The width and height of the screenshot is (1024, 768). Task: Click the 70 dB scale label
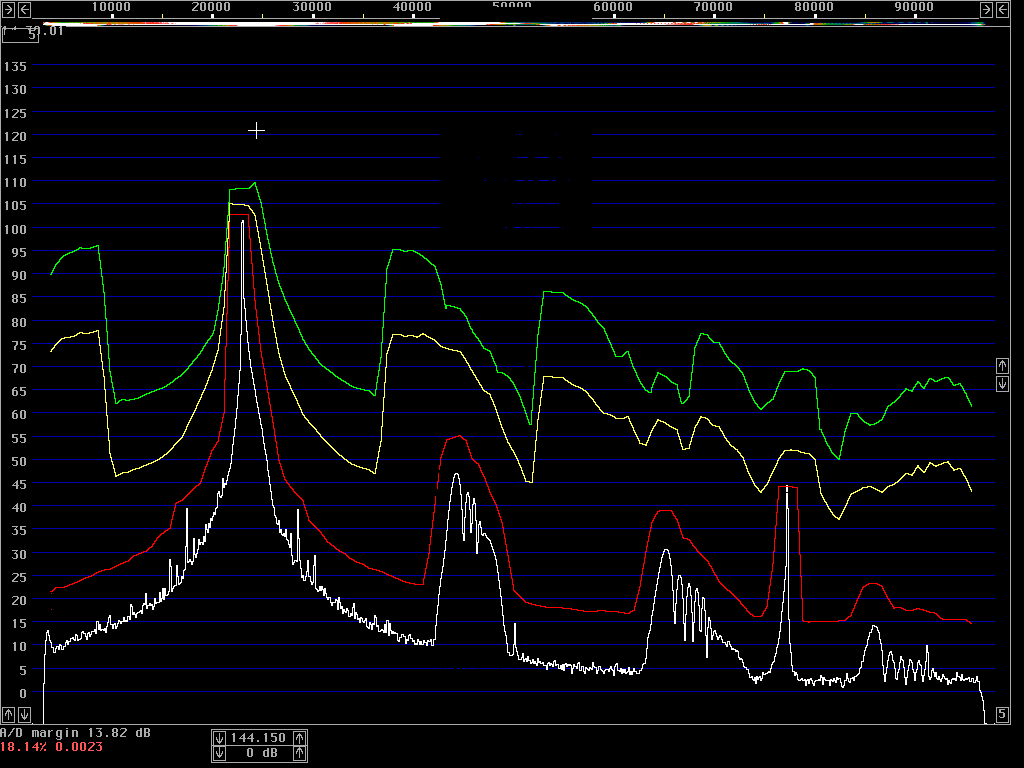click(19, 368)
